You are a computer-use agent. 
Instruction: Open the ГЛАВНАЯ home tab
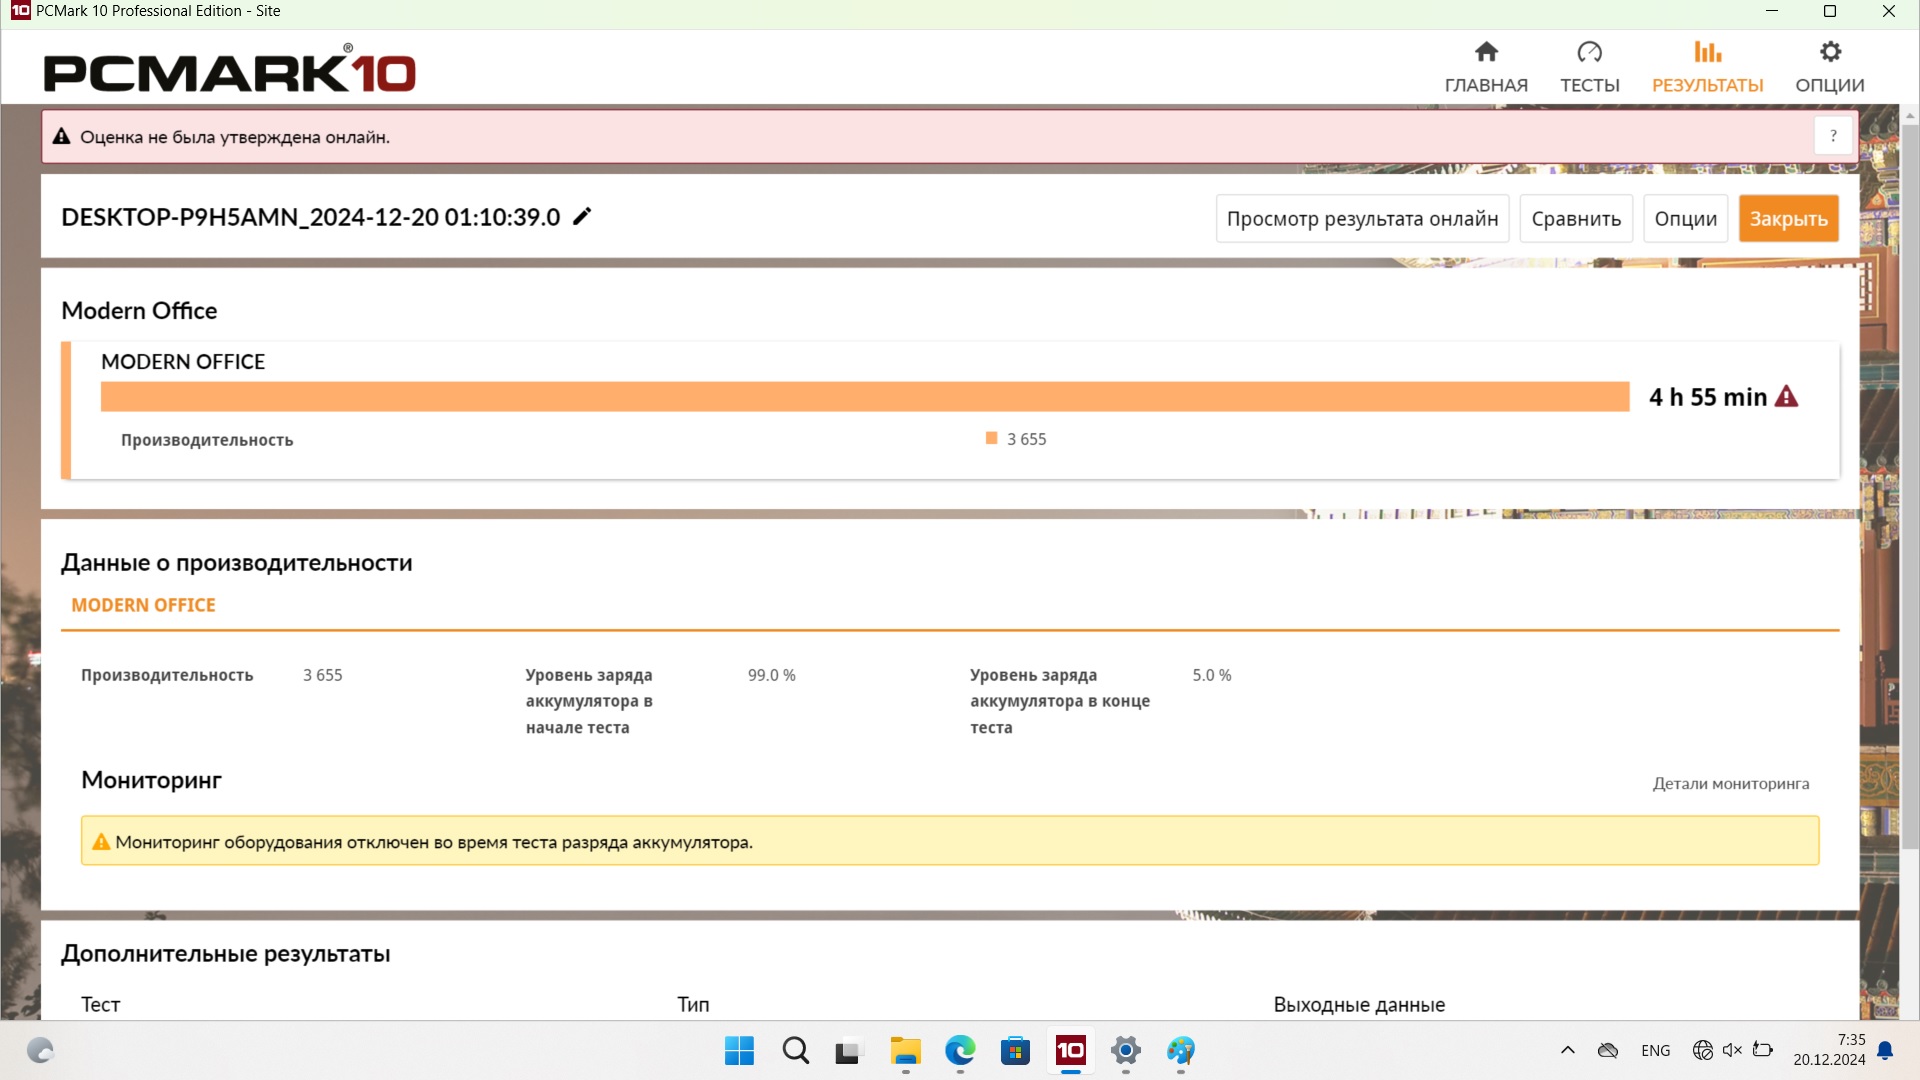(x=1486, y=67)
